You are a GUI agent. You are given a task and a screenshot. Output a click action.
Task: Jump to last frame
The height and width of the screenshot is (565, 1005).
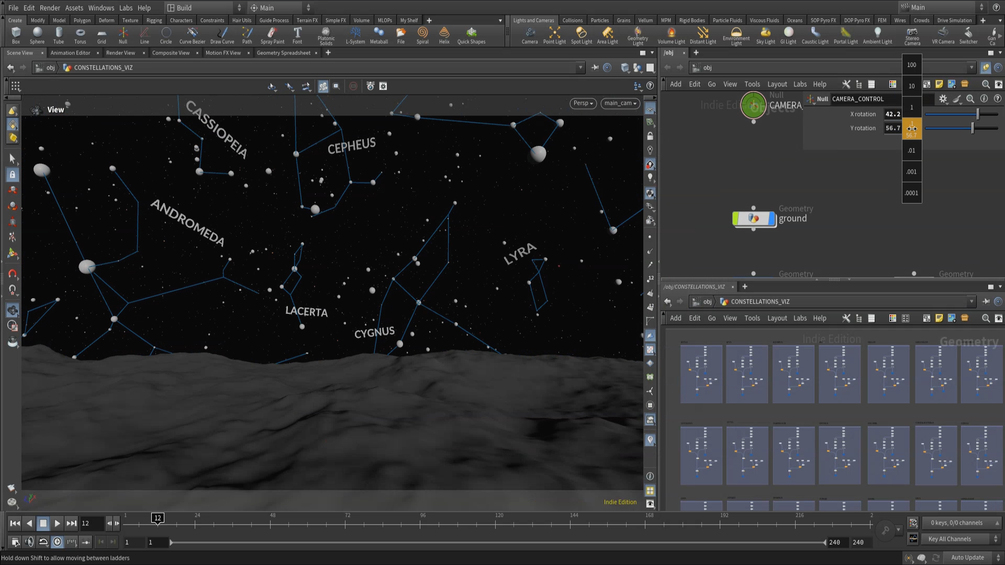click(x=71, y=523)
